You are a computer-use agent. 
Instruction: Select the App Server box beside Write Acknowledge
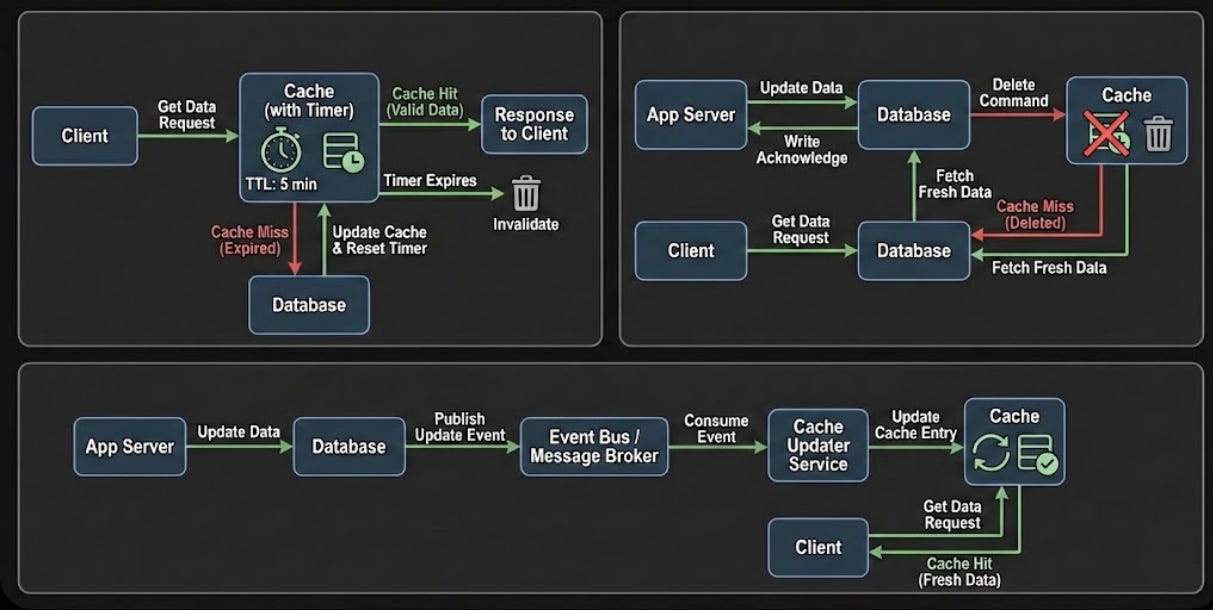click(690, 115)
